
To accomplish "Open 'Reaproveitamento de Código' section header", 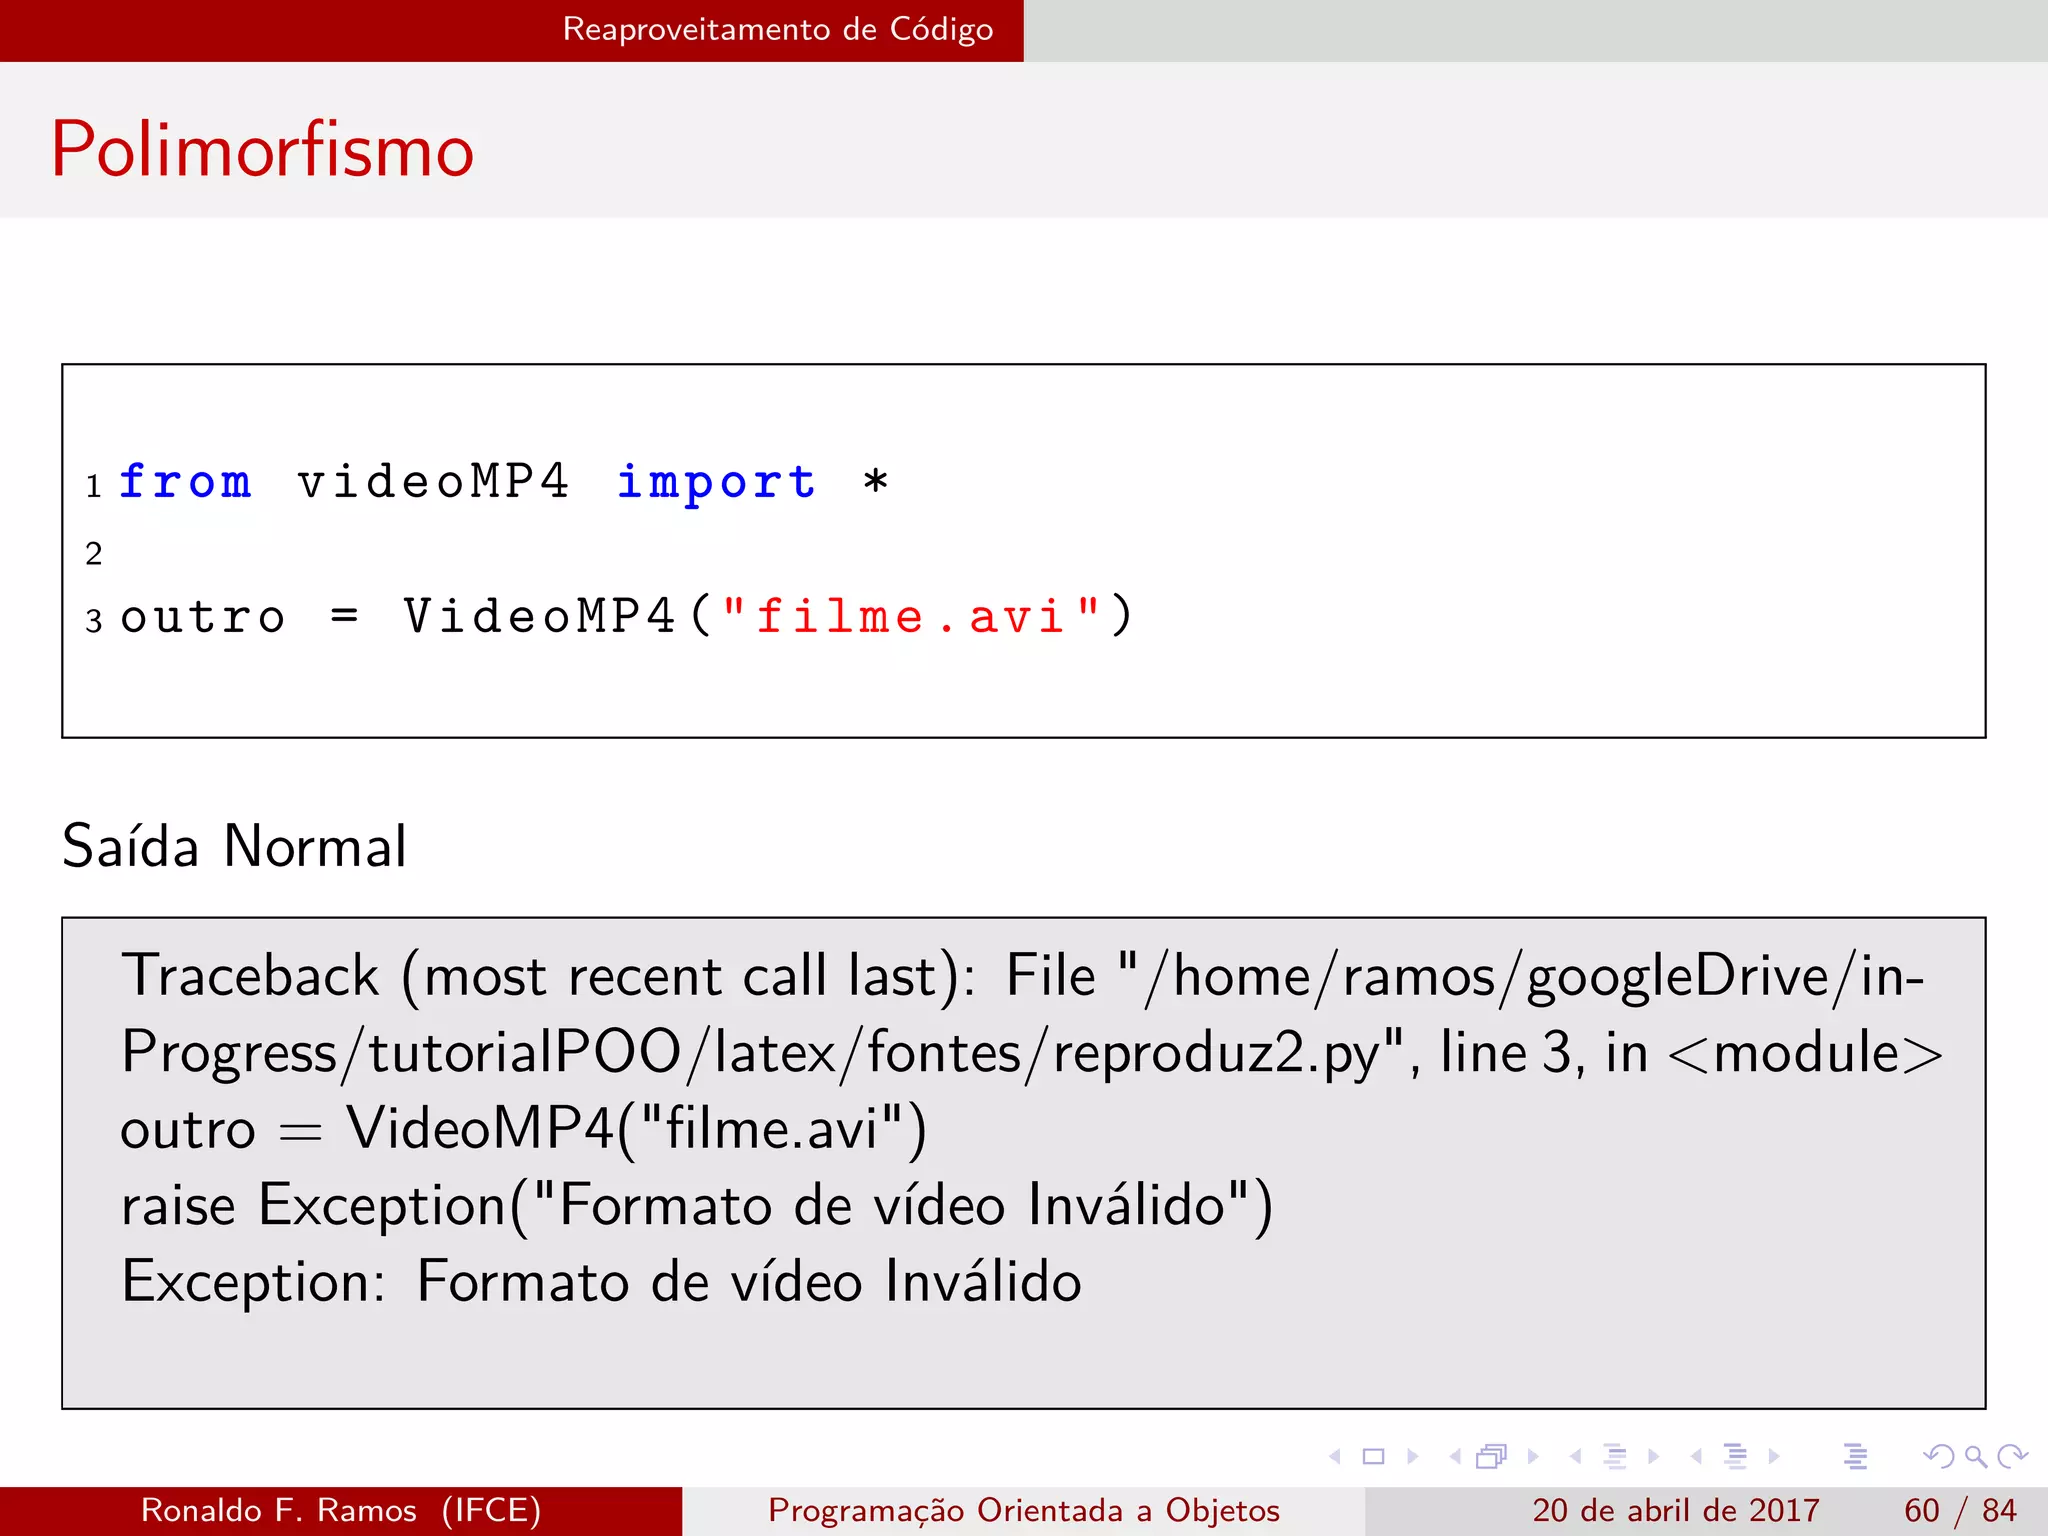I will point(778,29).
